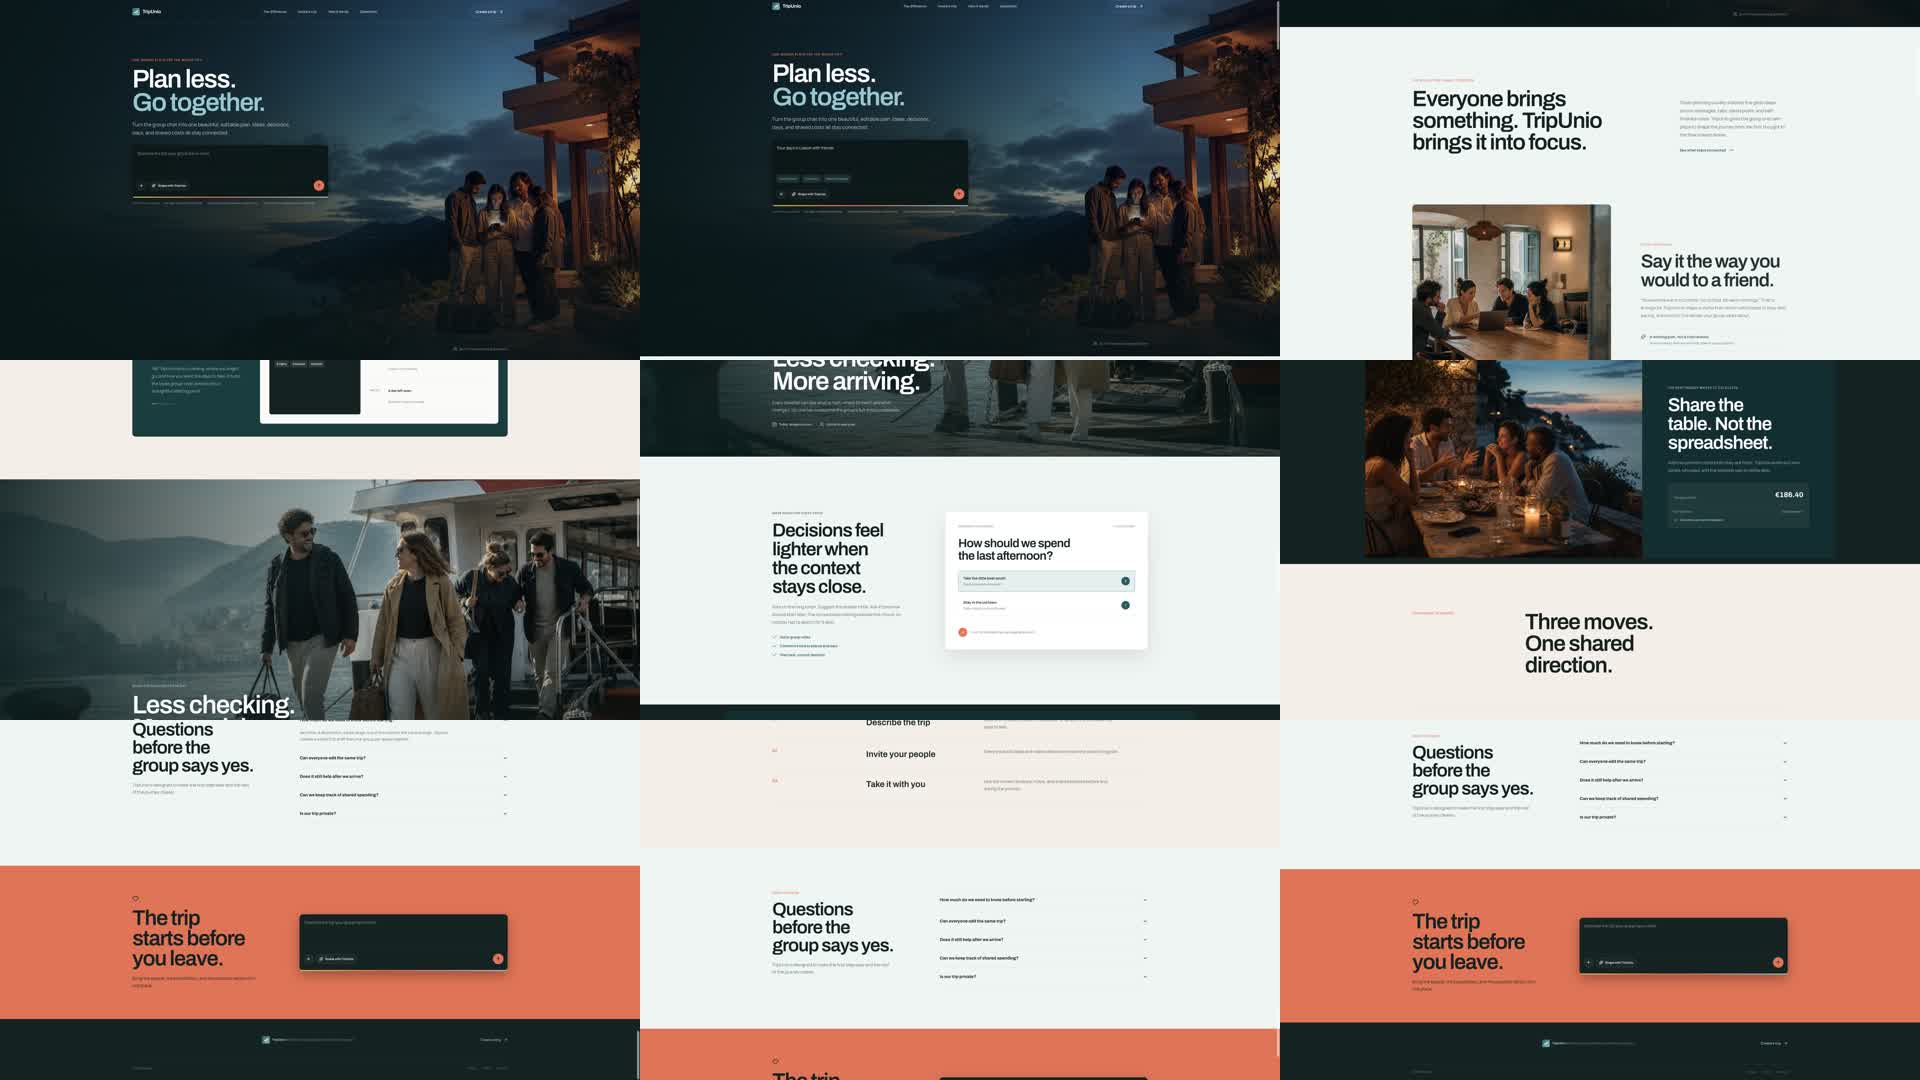Viewport: 1920px width, 1080px height.
Task: Open the first nav link in top-left tile header
Action: click(x=275, y=12)
